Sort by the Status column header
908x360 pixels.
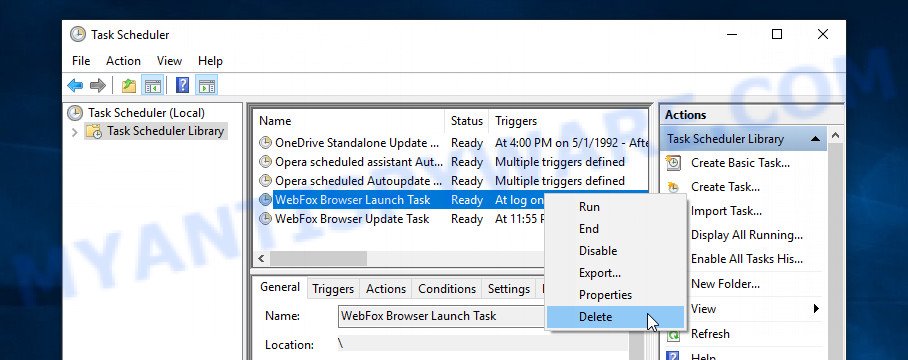(x=467, y=121)
